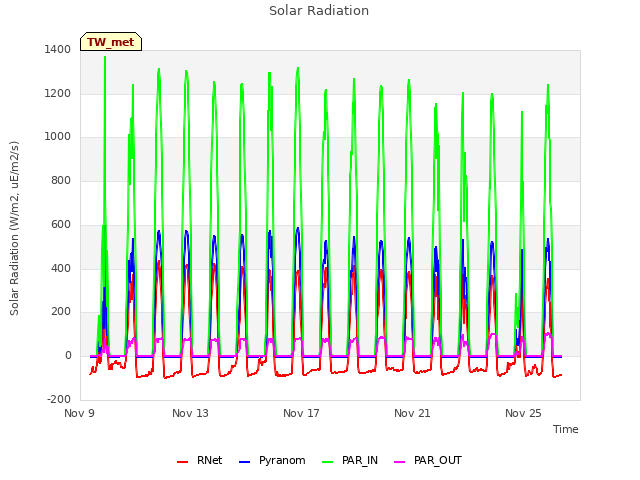
Task: Toggle the RNet series in the legend
Action: tap(200, 460)
